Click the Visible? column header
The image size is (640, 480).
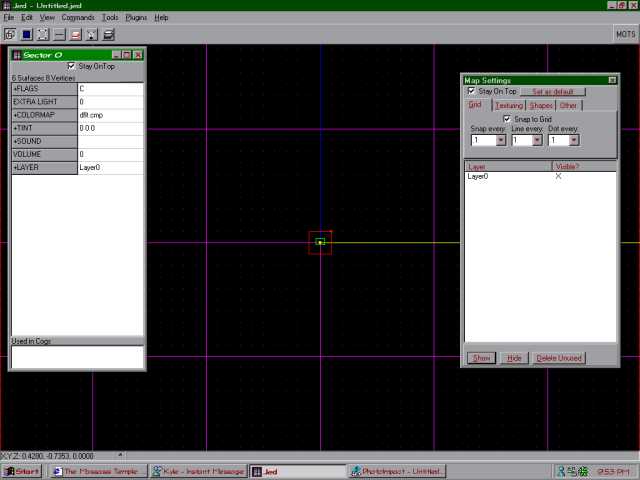584,167
